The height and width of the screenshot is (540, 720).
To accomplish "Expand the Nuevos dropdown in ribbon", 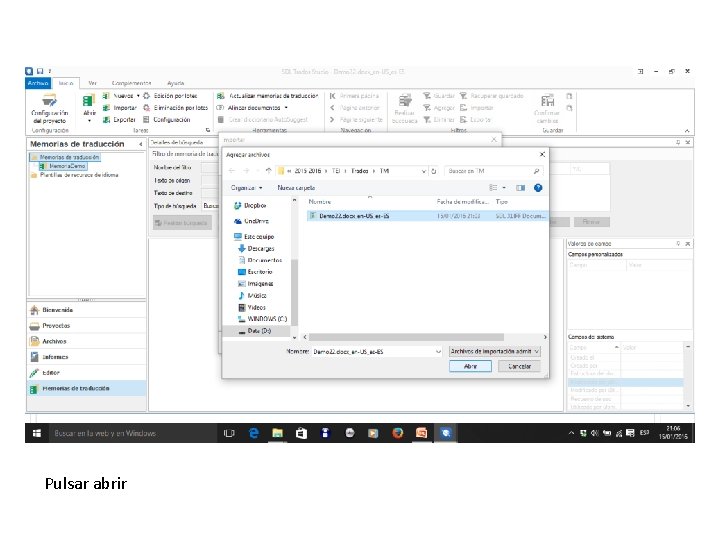I will coord(138,96).
